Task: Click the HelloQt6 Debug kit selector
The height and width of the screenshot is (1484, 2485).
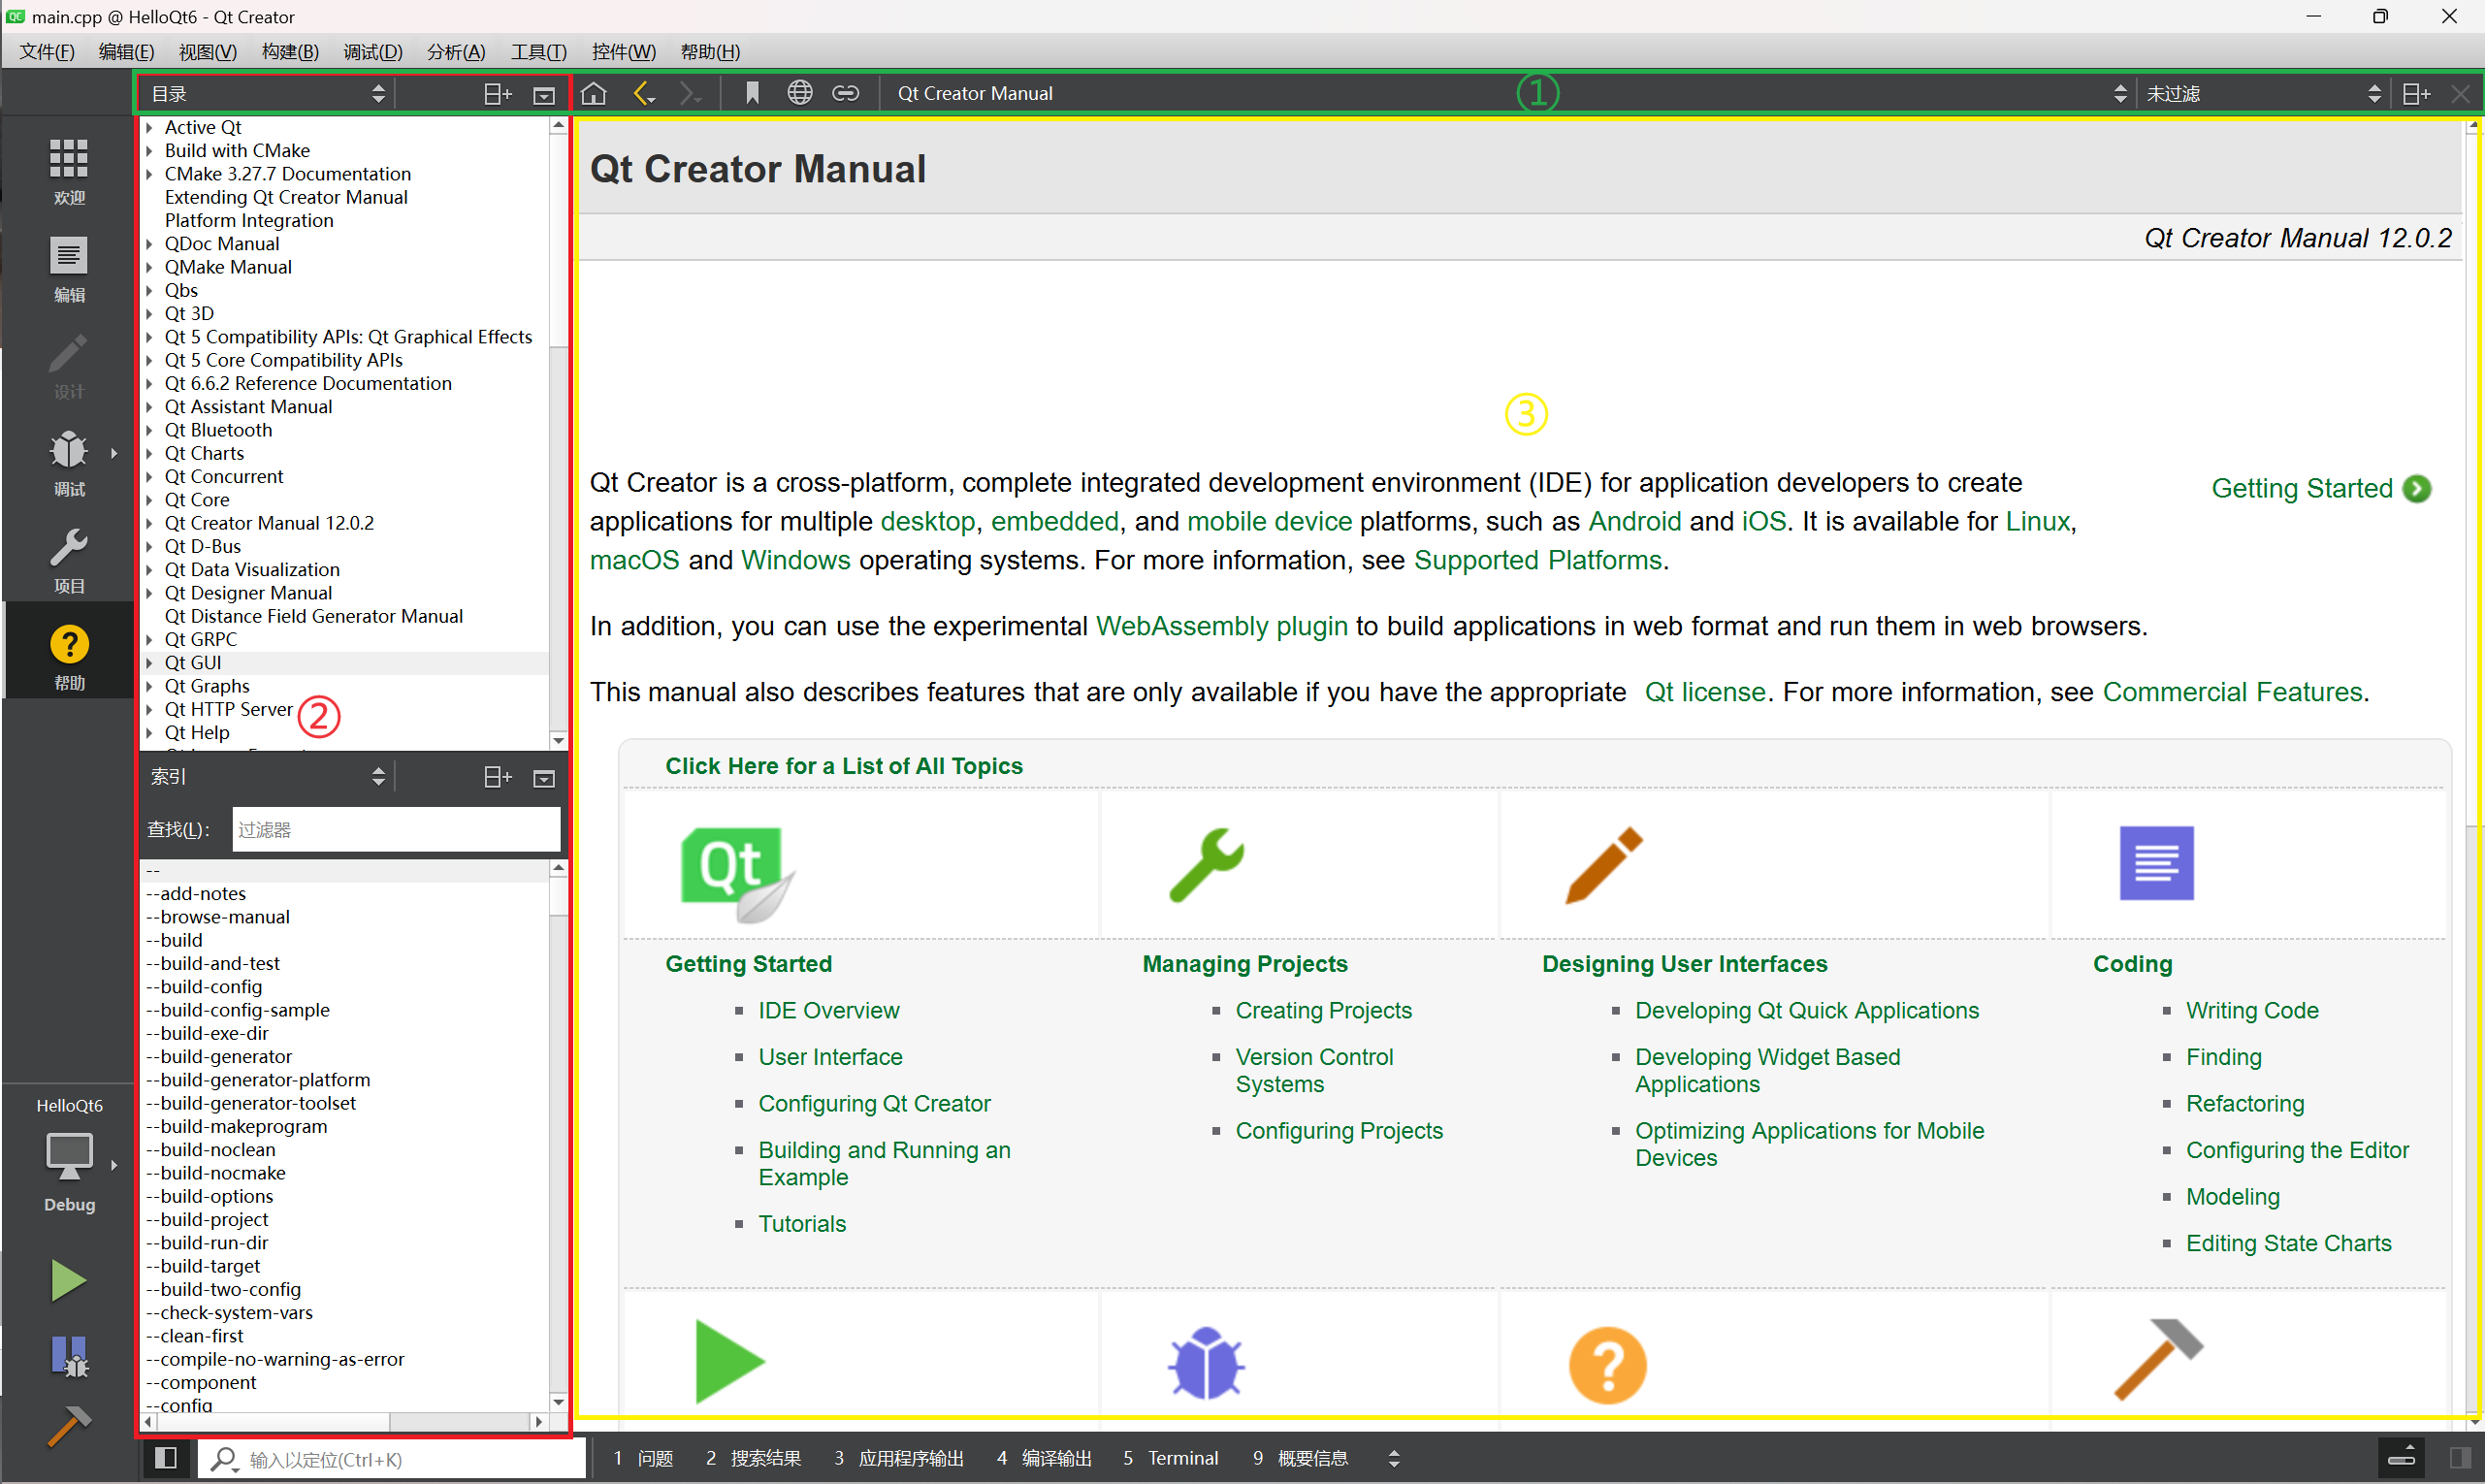Action: (x=68, y=1157)
